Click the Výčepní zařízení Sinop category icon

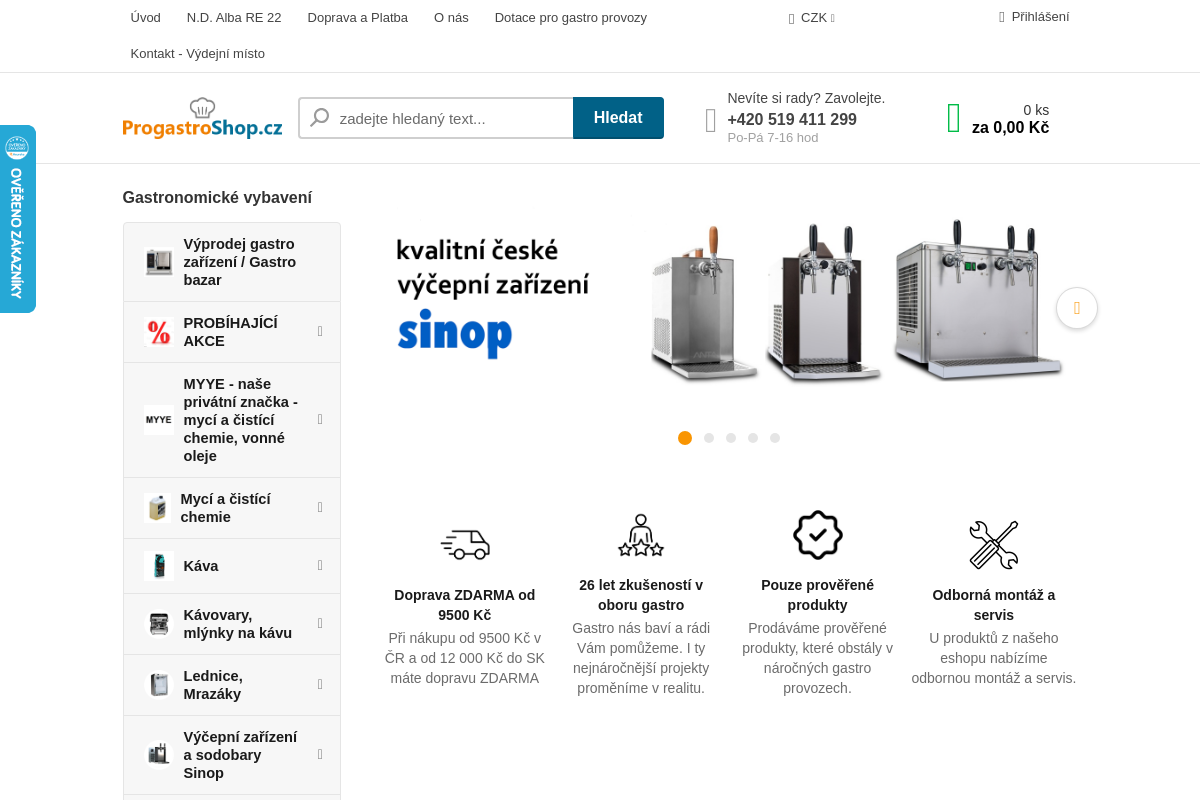tap(158, 755)
